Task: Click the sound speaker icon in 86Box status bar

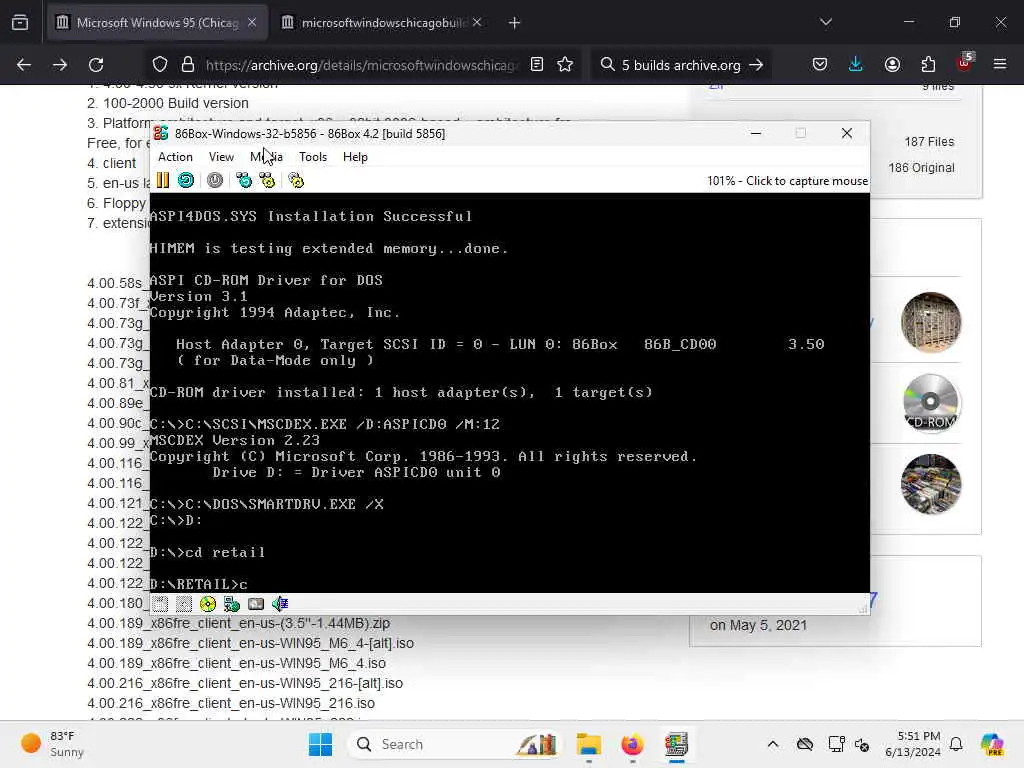Action: pos(280,604)
